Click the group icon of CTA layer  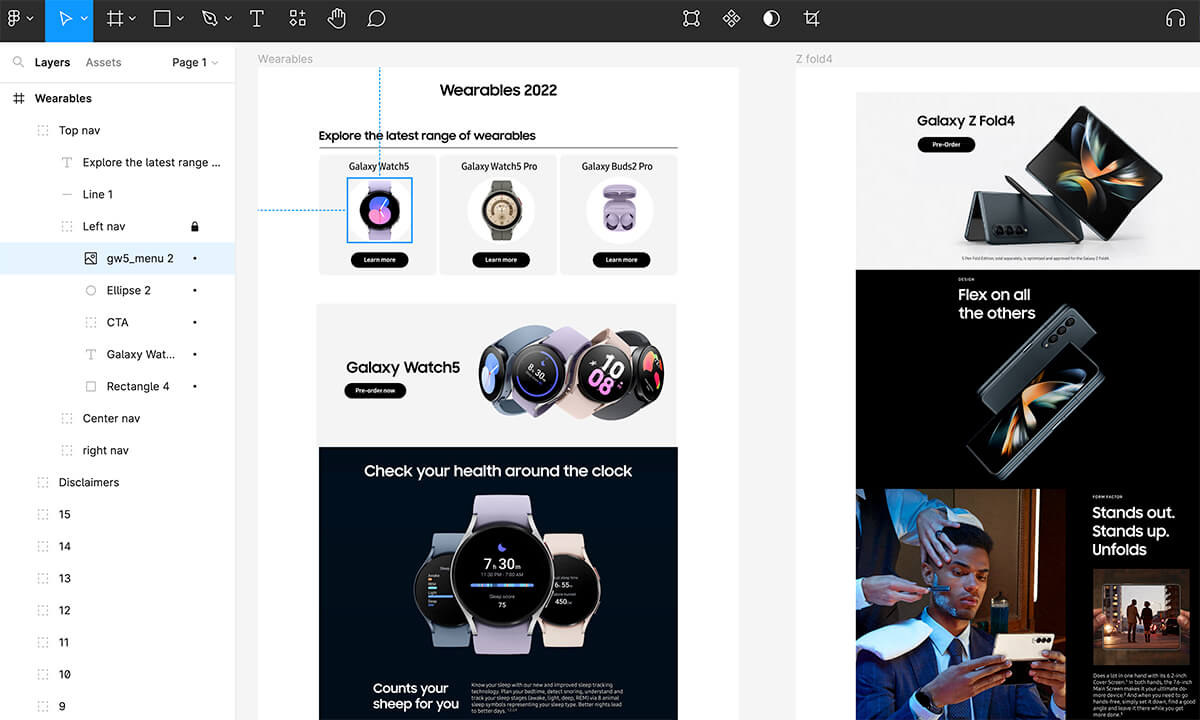coord(91,322)
